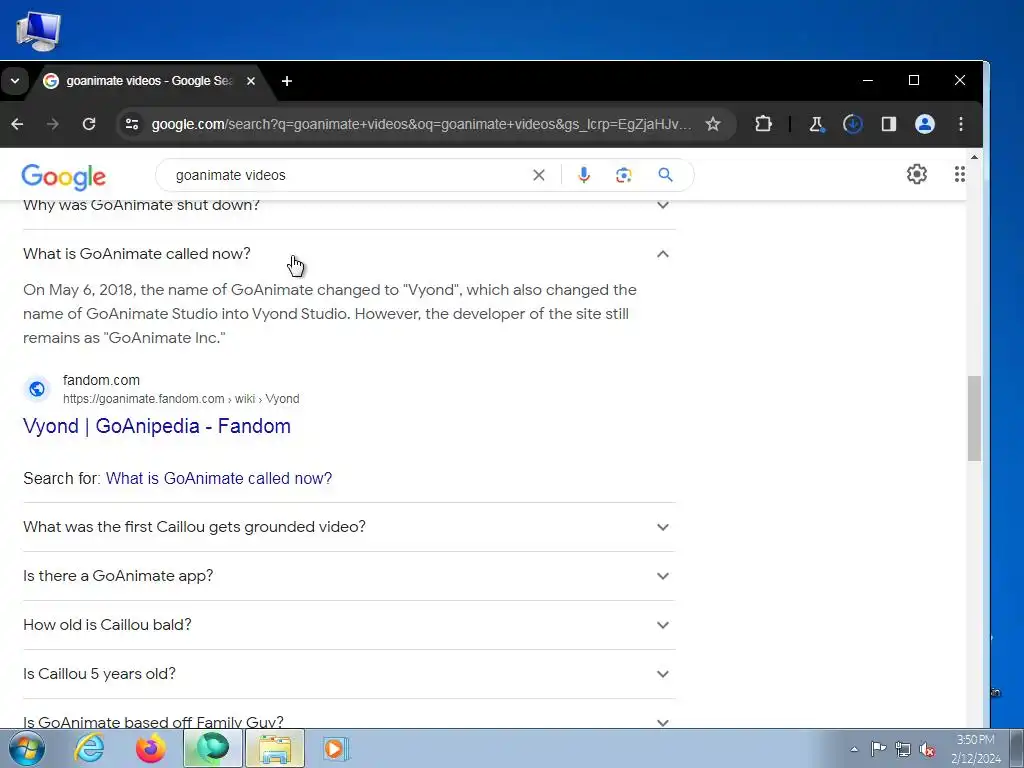The image size is (1024, 768).
Task: Open Vyond | GoAnipedia - Fandom link
Action: pyautogui.click(x=157, y=426)
